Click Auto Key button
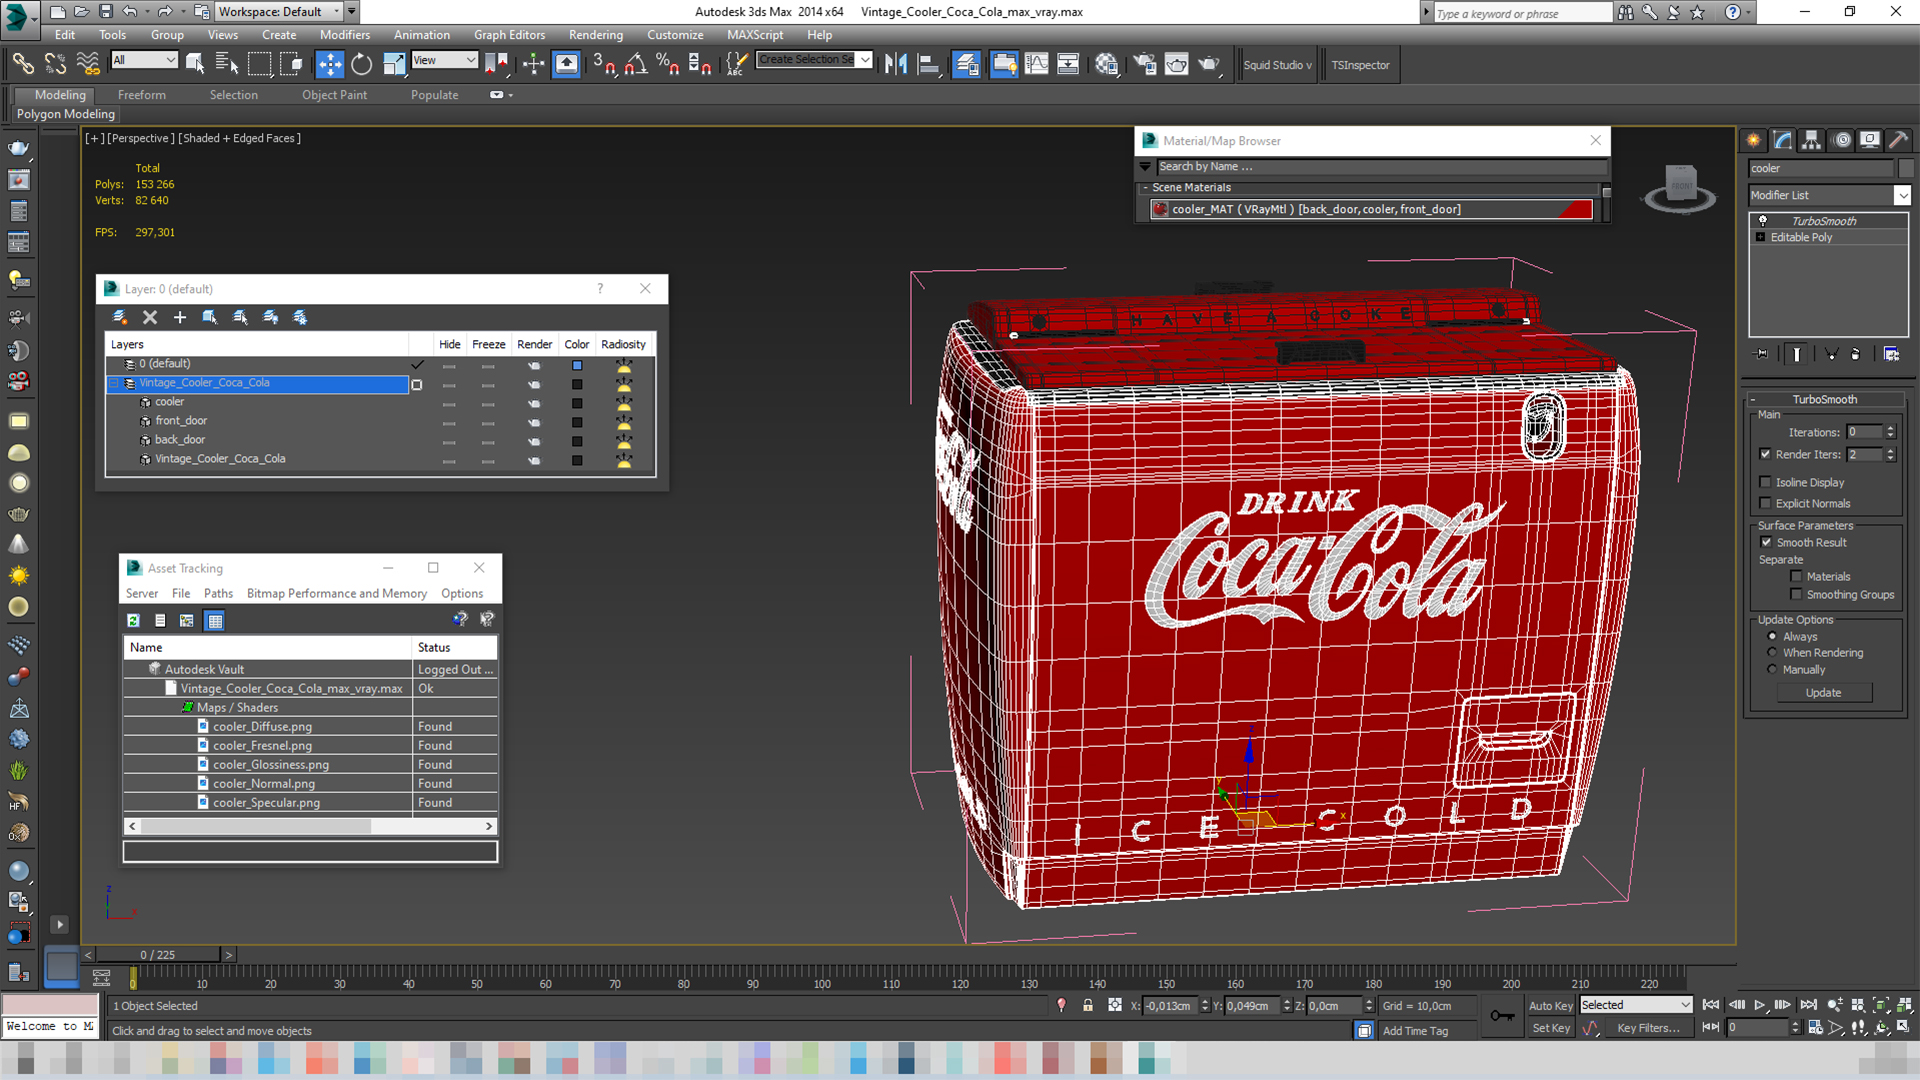This screenshot has width=1920, height=1080. tap(1550, 1006)
